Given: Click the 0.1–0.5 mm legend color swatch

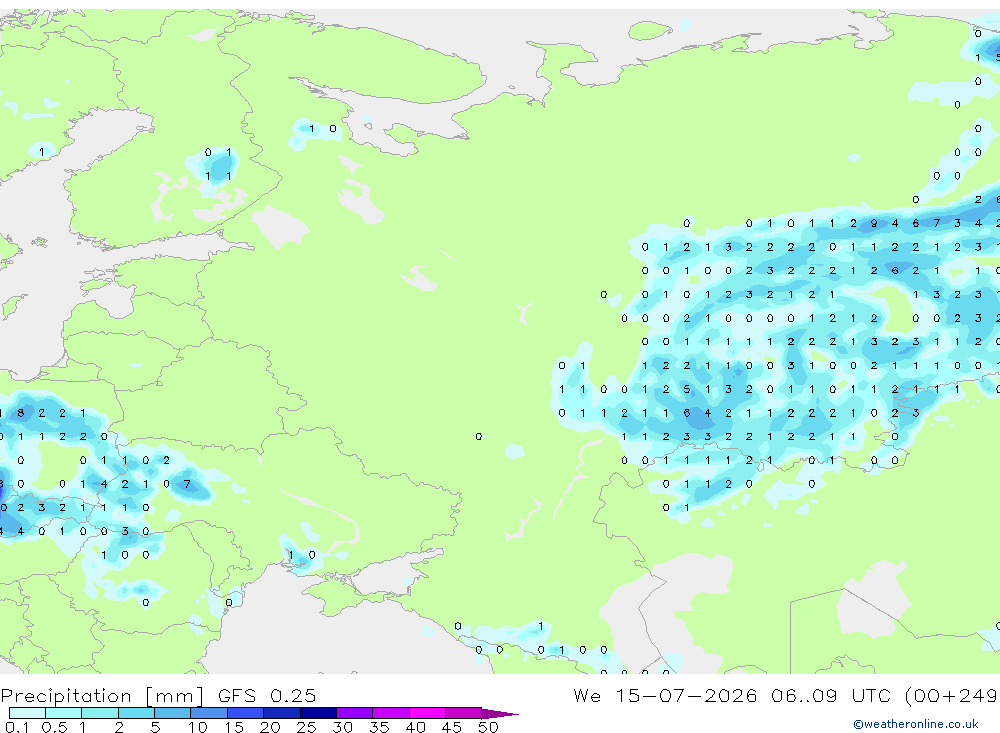Looking at the screenshot, I should [27, 713].
